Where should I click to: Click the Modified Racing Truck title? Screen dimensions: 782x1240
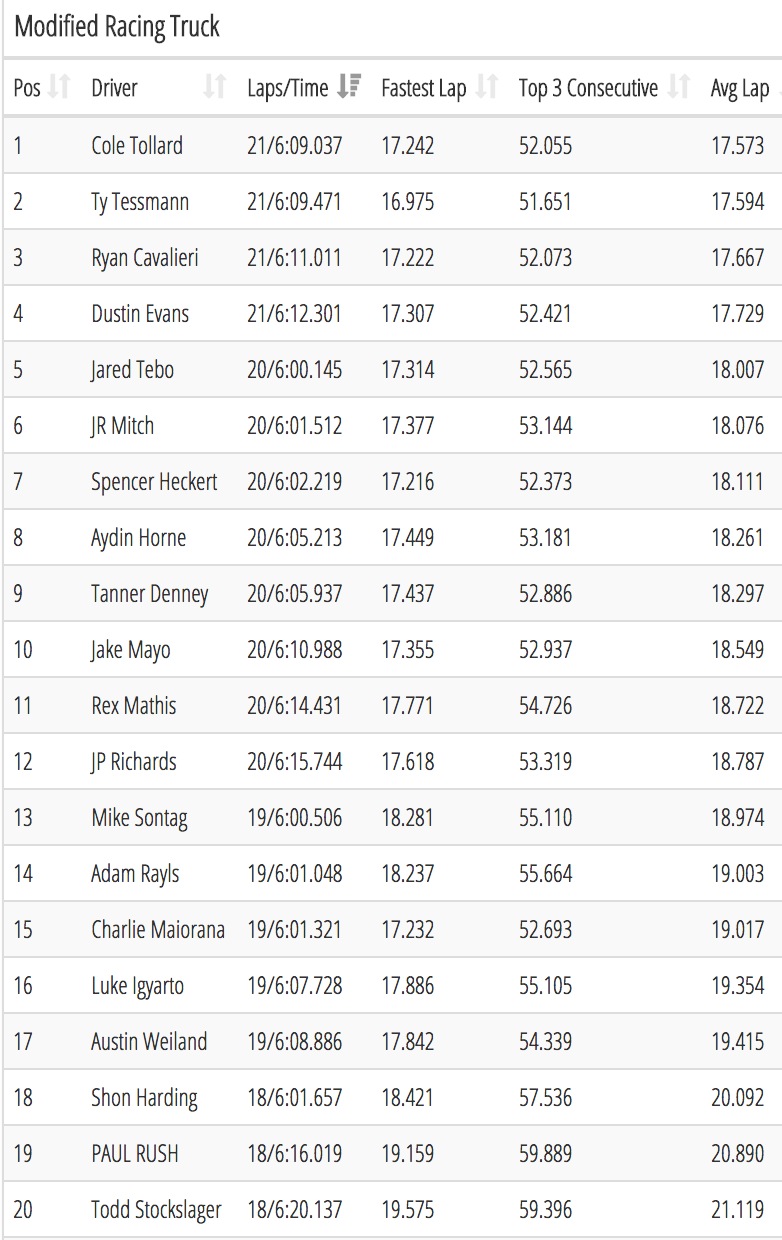tap(116, 27)
